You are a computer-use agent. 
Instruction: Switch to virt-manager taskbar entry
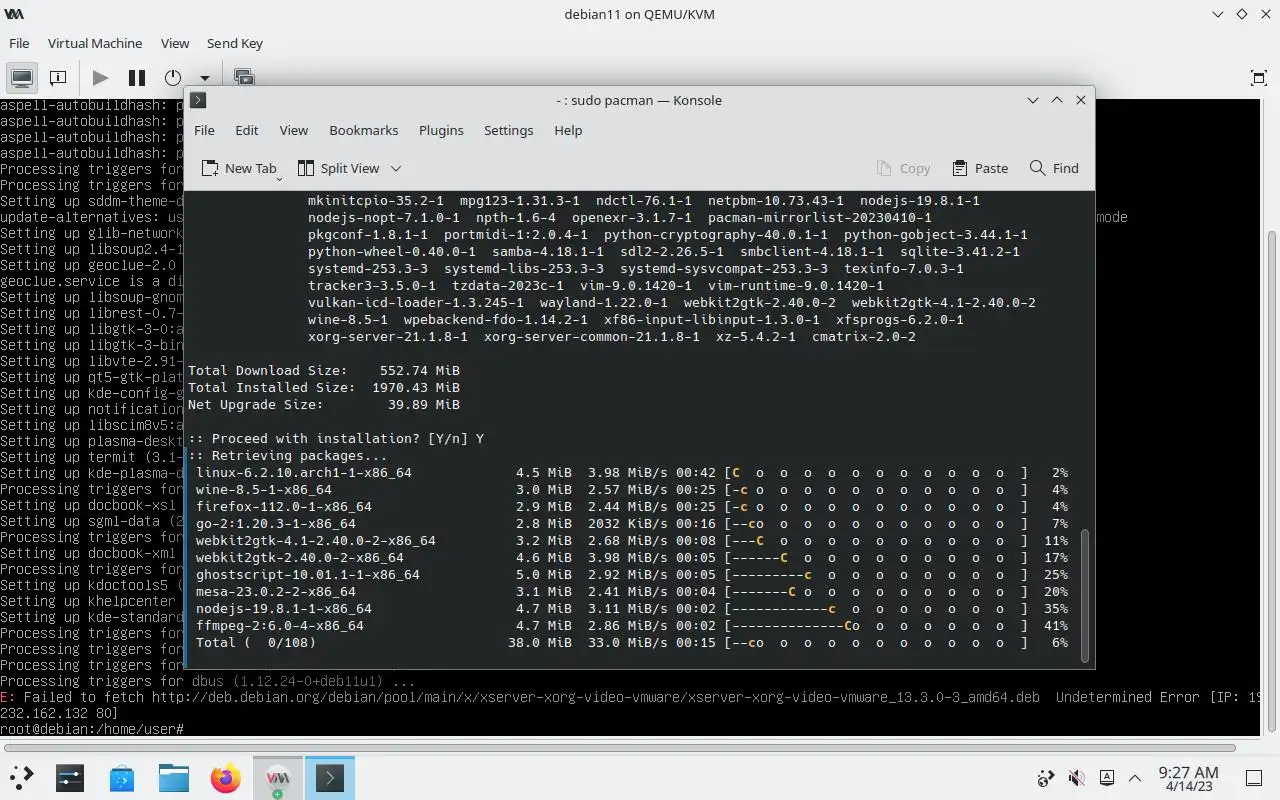point(278,777)
